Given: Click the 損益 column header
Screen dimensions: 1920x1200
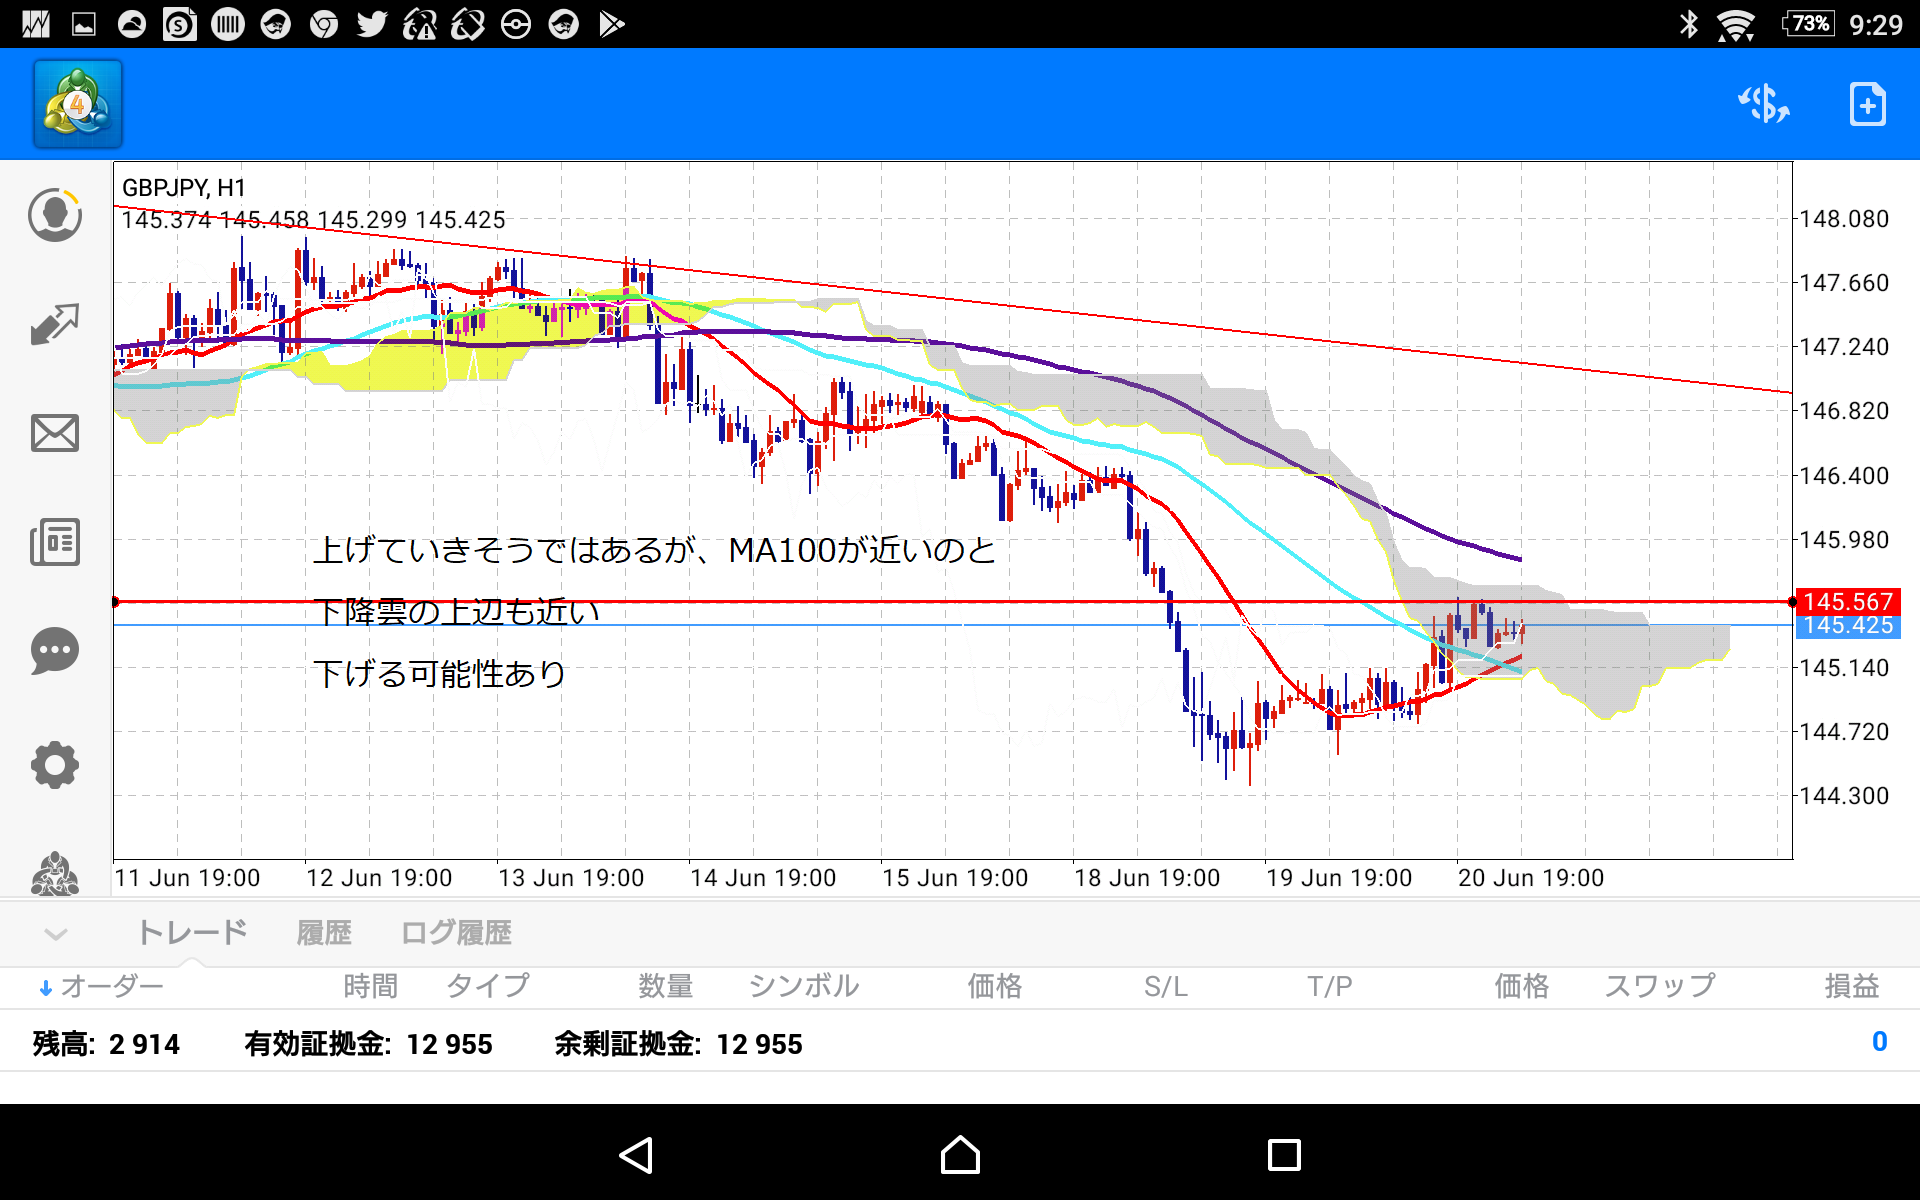Looking at the screenshot, I should [1851, 987].
